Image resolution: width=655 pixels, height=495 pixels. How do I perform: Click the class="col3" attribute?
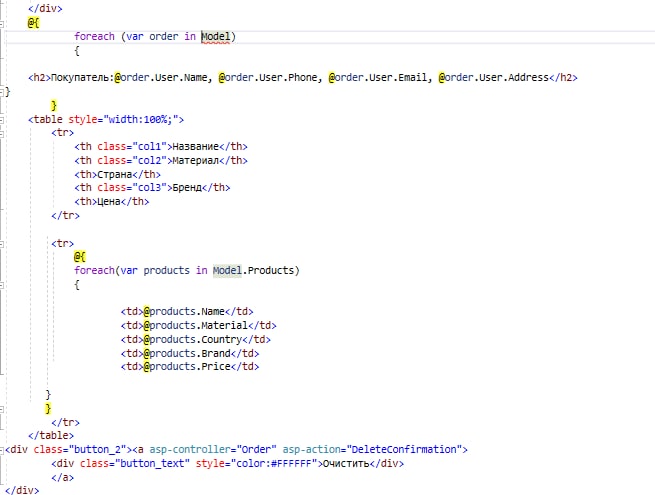click(132, 188)
